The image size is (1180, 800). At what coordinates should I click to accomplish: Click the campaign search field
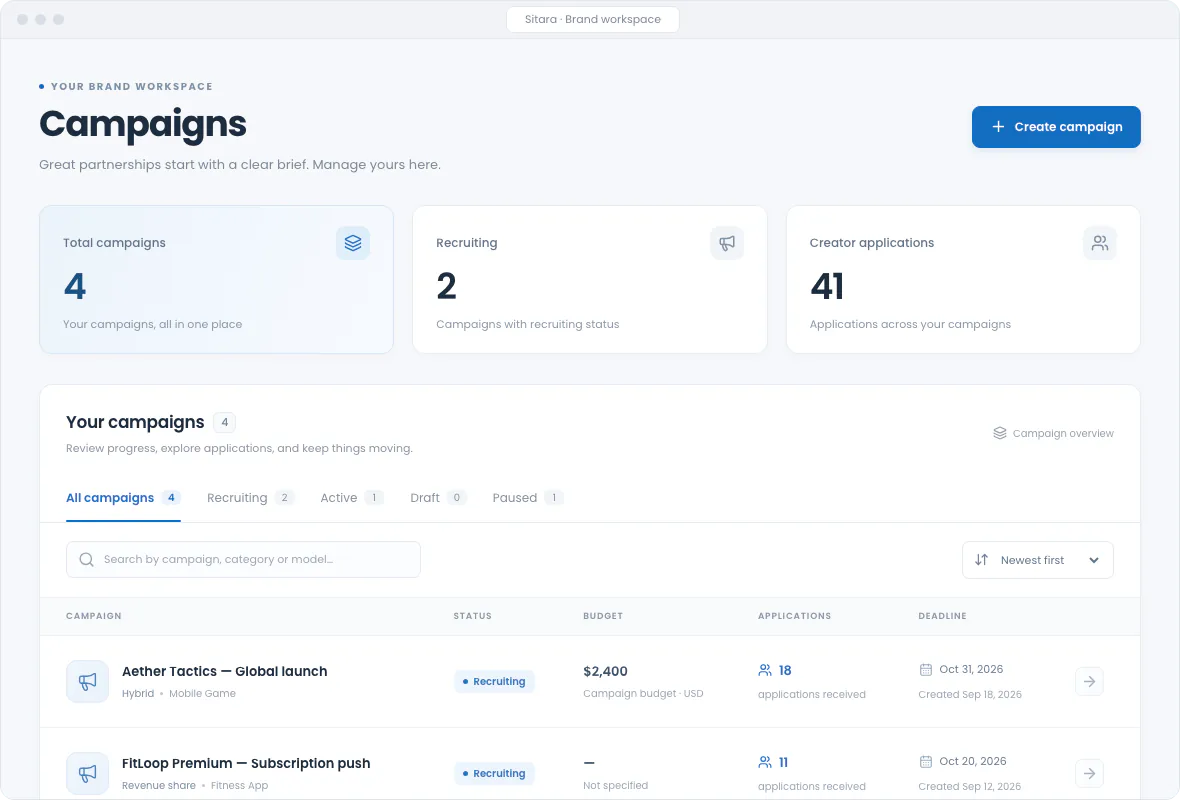tap(243, 559)
